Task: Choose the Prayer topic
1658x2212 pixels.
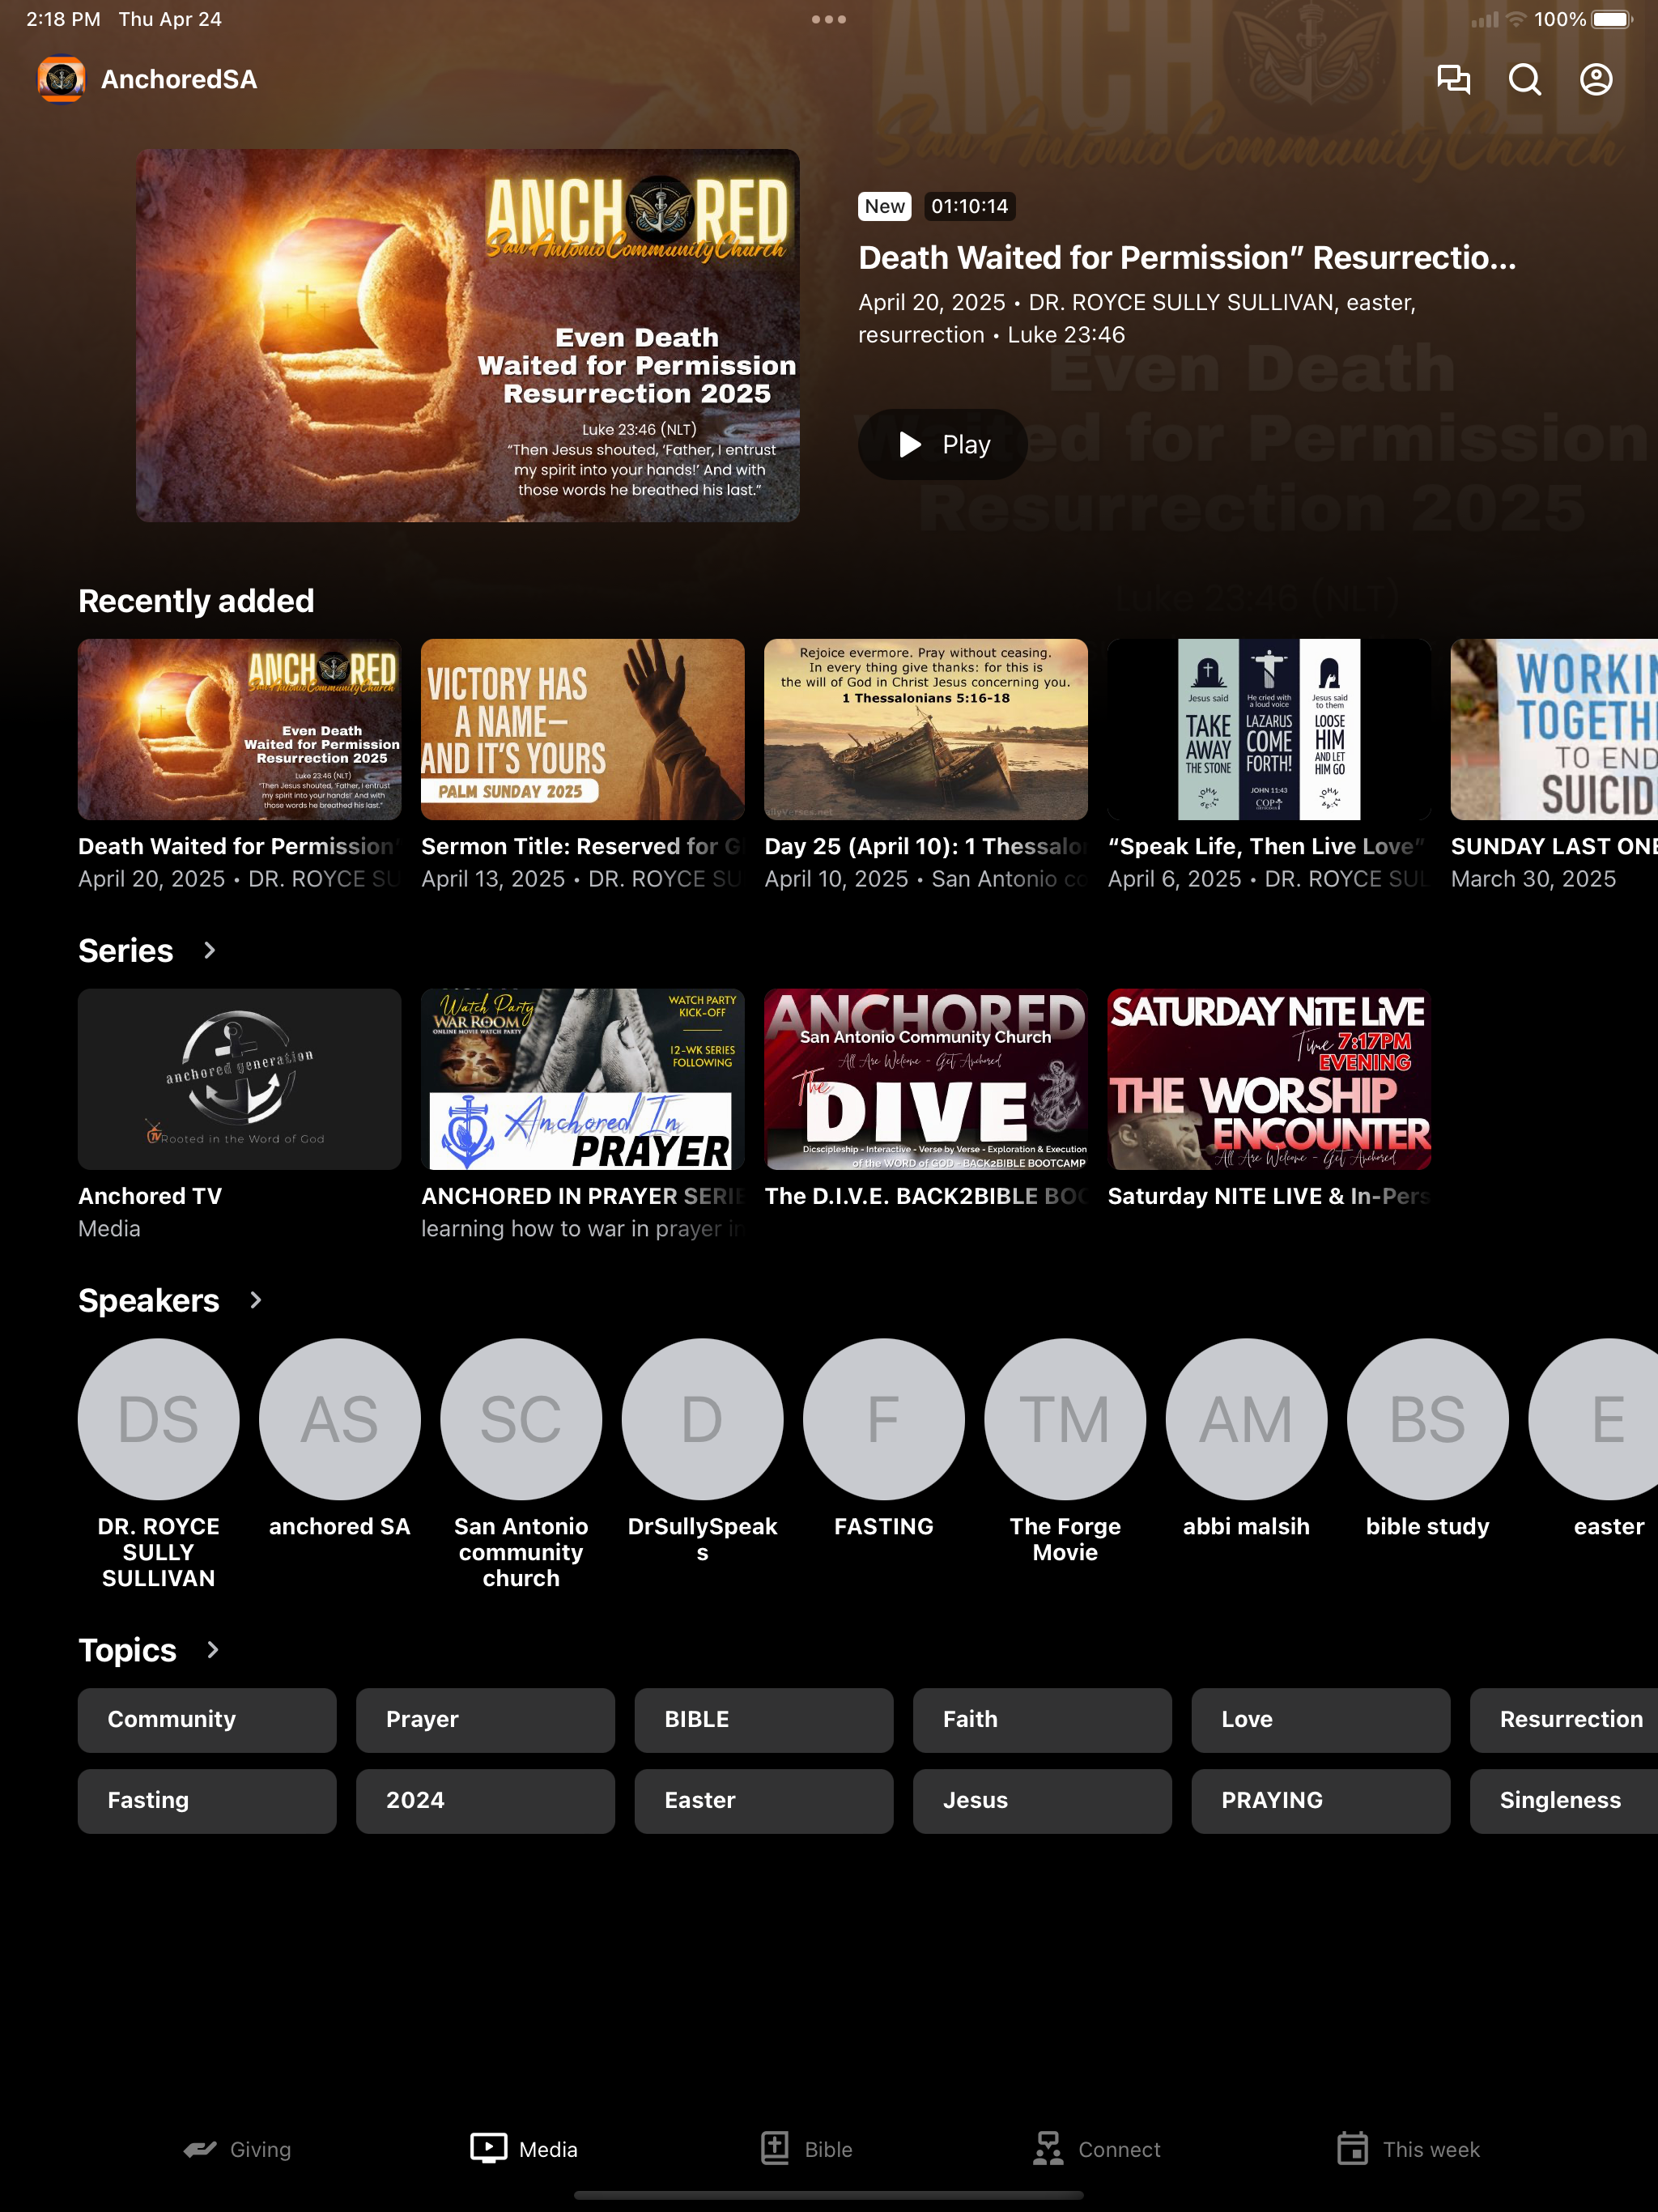Action: (485, 1720)
